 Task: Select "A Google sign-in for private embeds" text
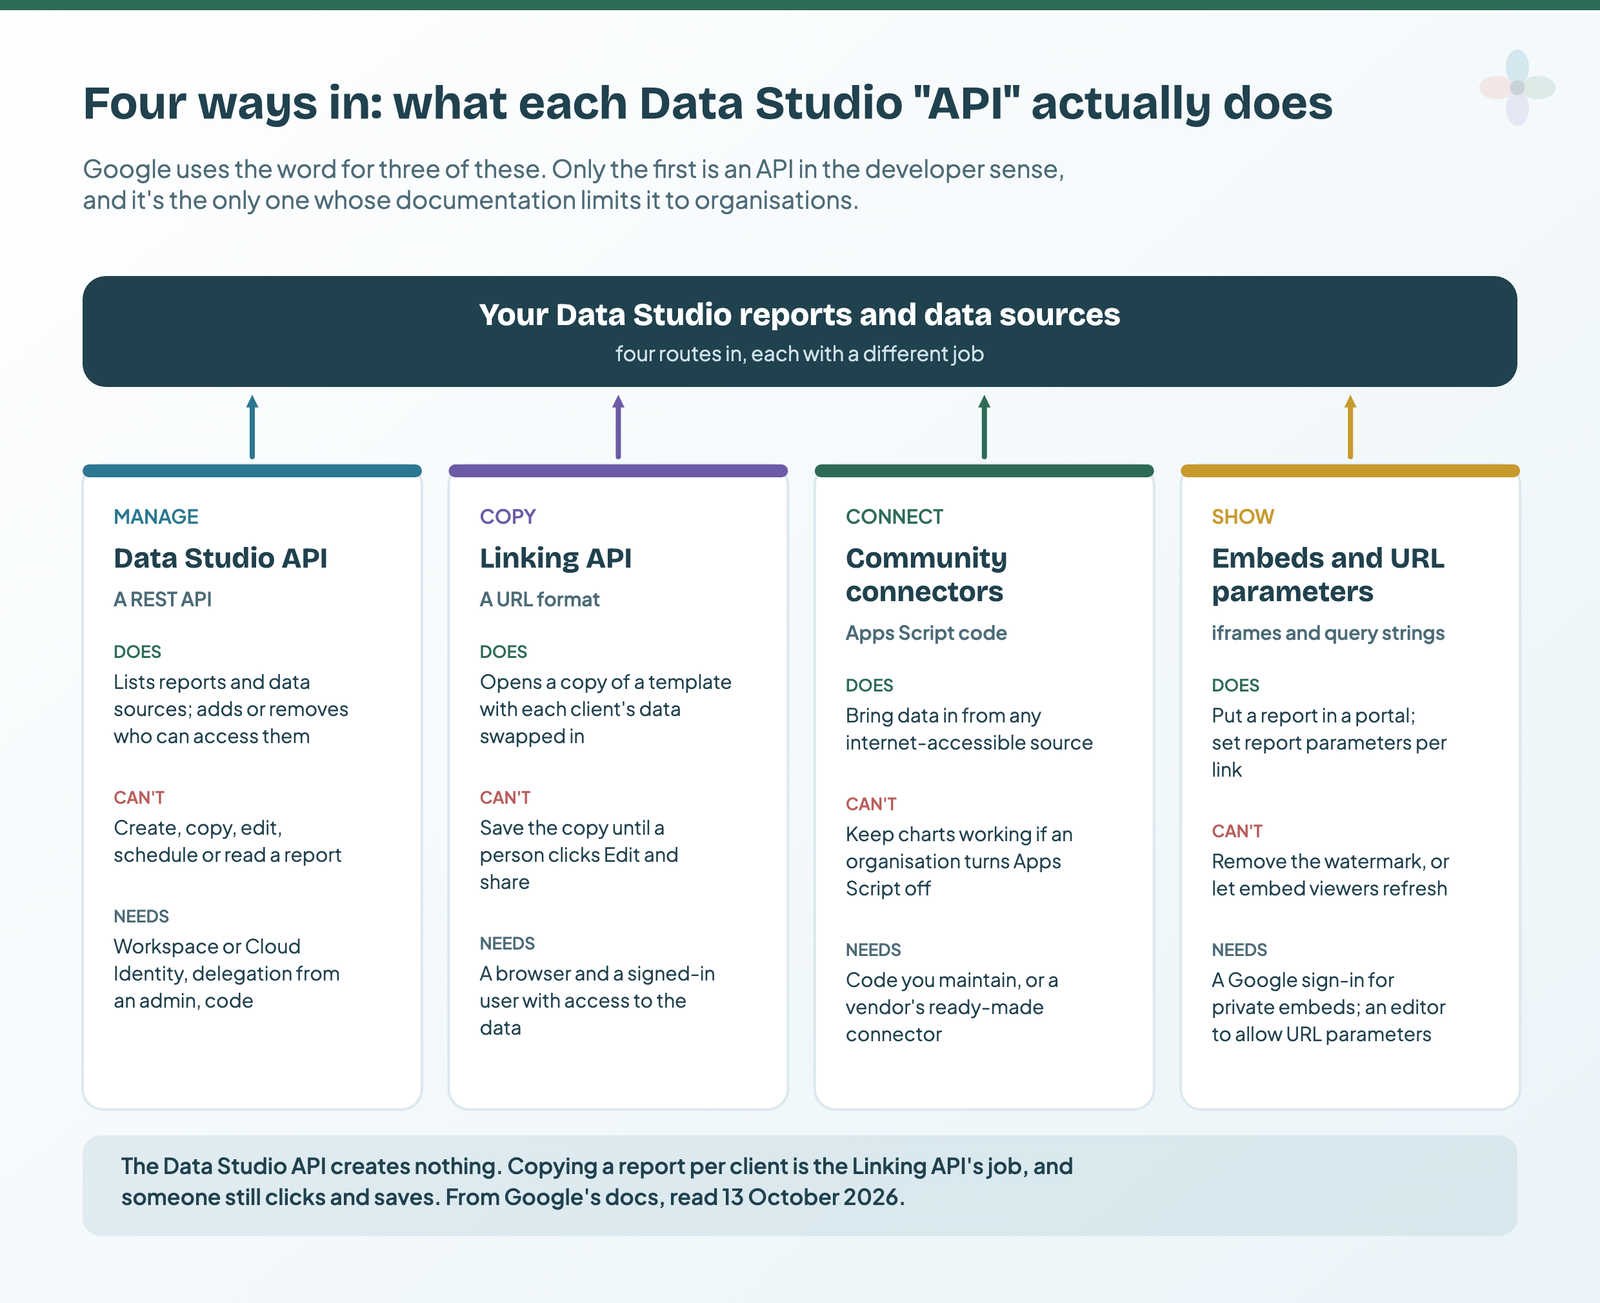click(x=1328, y=1007)
